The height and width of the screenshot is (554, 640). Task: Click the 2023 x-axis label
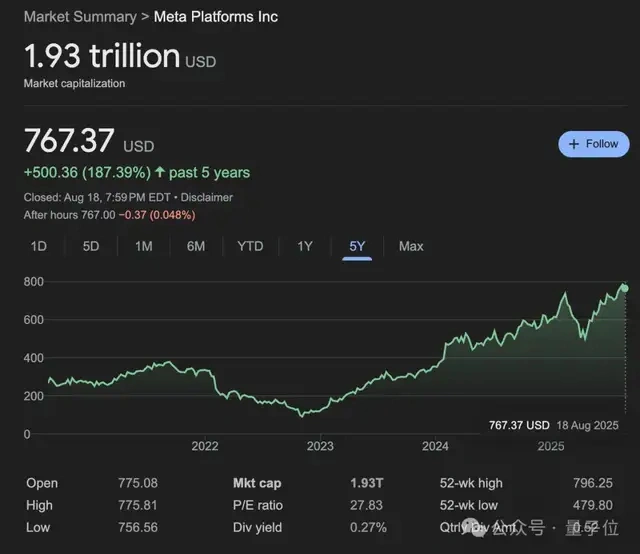(320, 446)
